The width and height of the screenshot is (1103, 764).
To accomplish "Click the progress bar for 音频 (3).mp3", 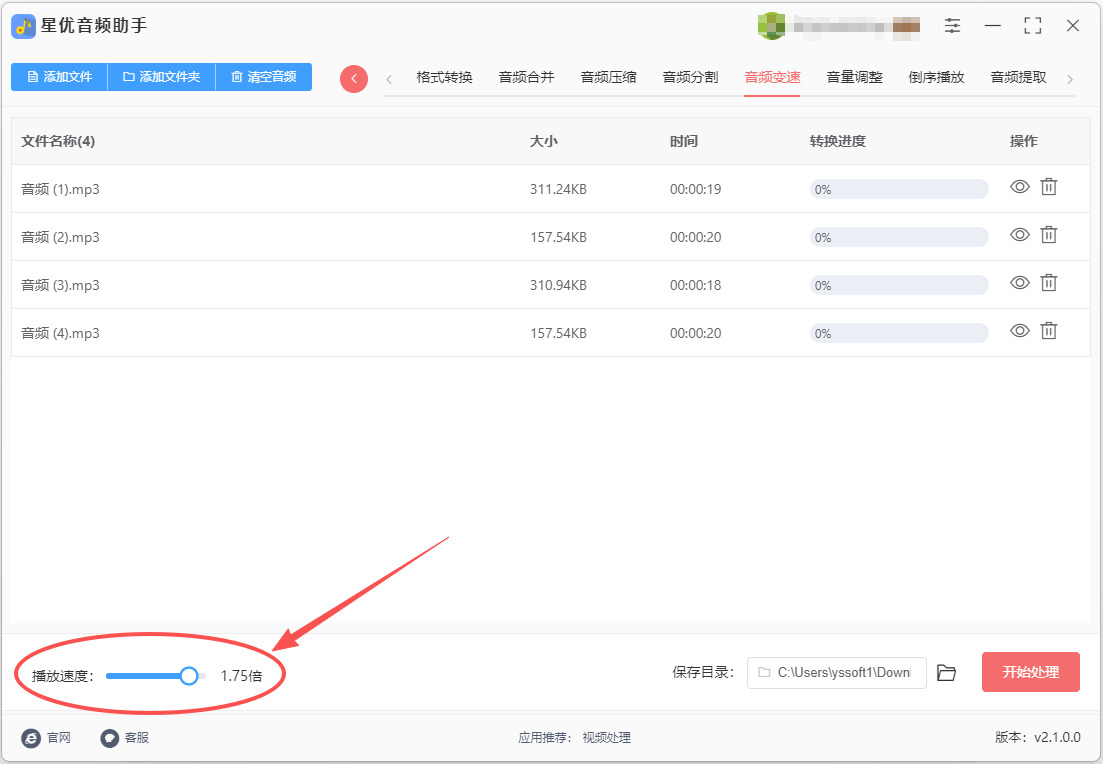I will coord(899,285).
